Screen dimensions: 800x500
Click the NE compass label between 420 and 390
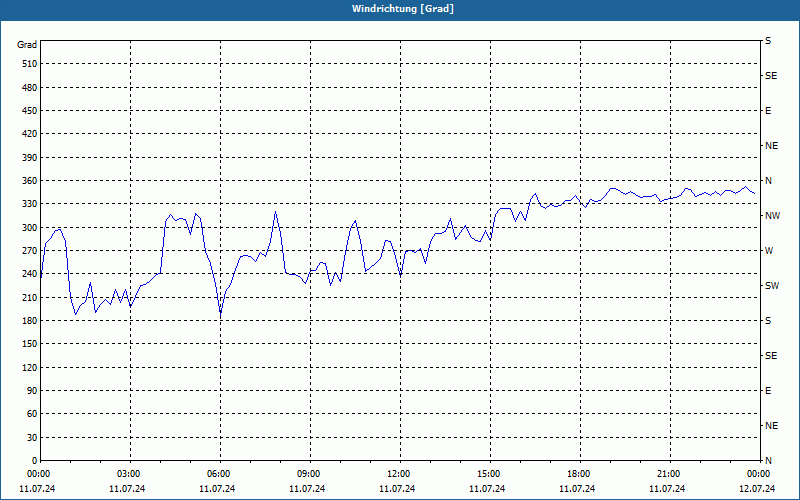771,146
